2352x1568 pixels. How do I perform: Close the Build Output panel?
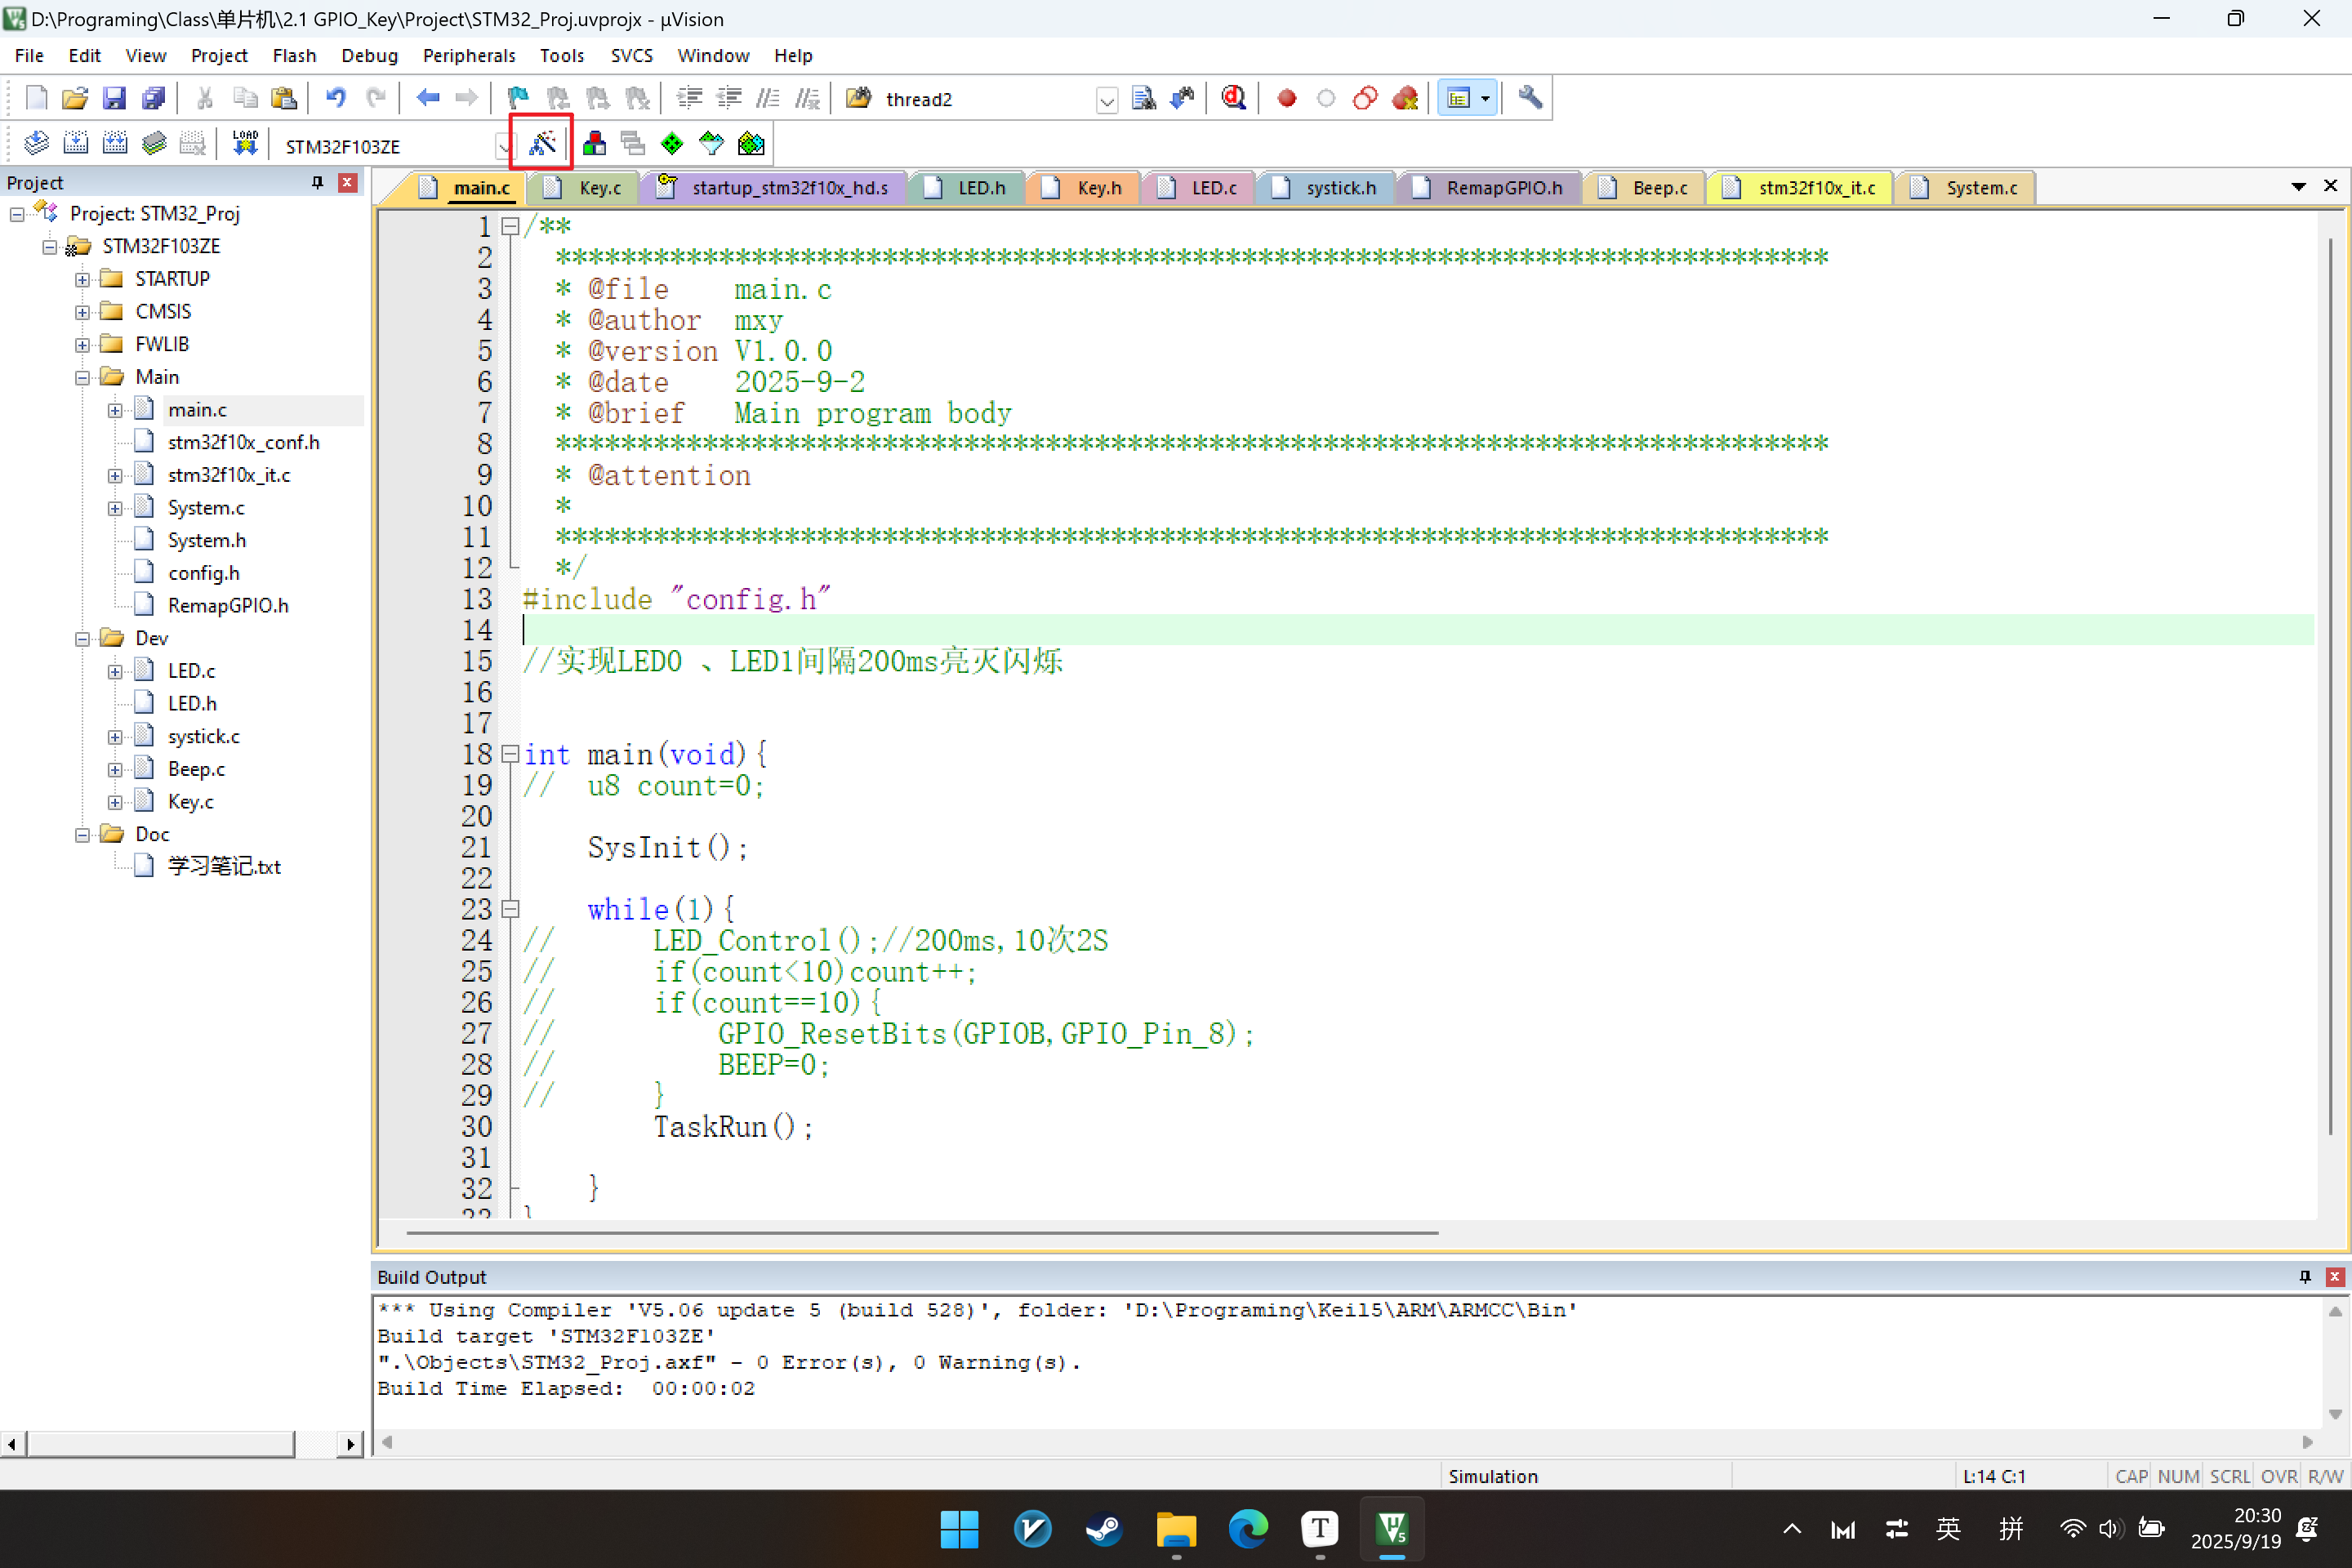pyautogui.click(x=2335, y=1276)
